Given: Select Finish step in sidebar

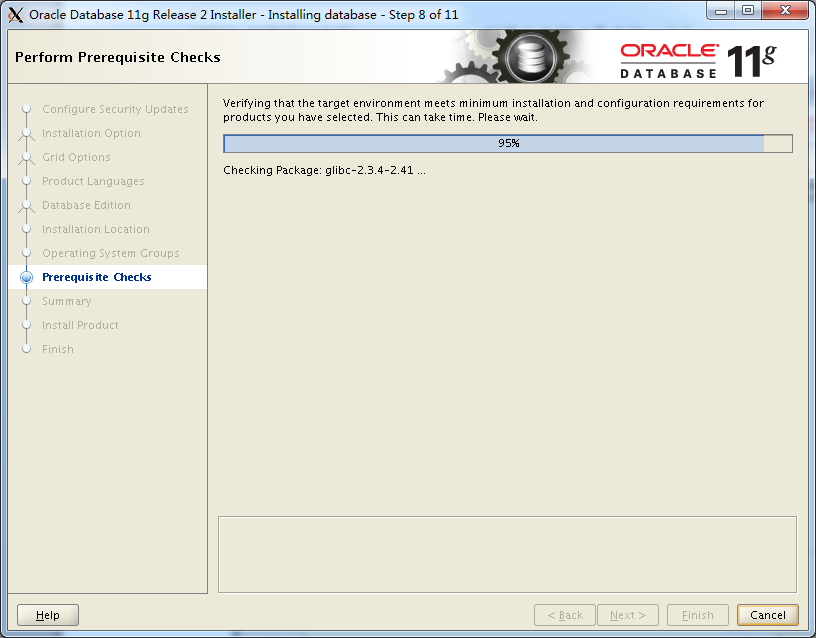Looking at the screenshot, I should 58,349.
